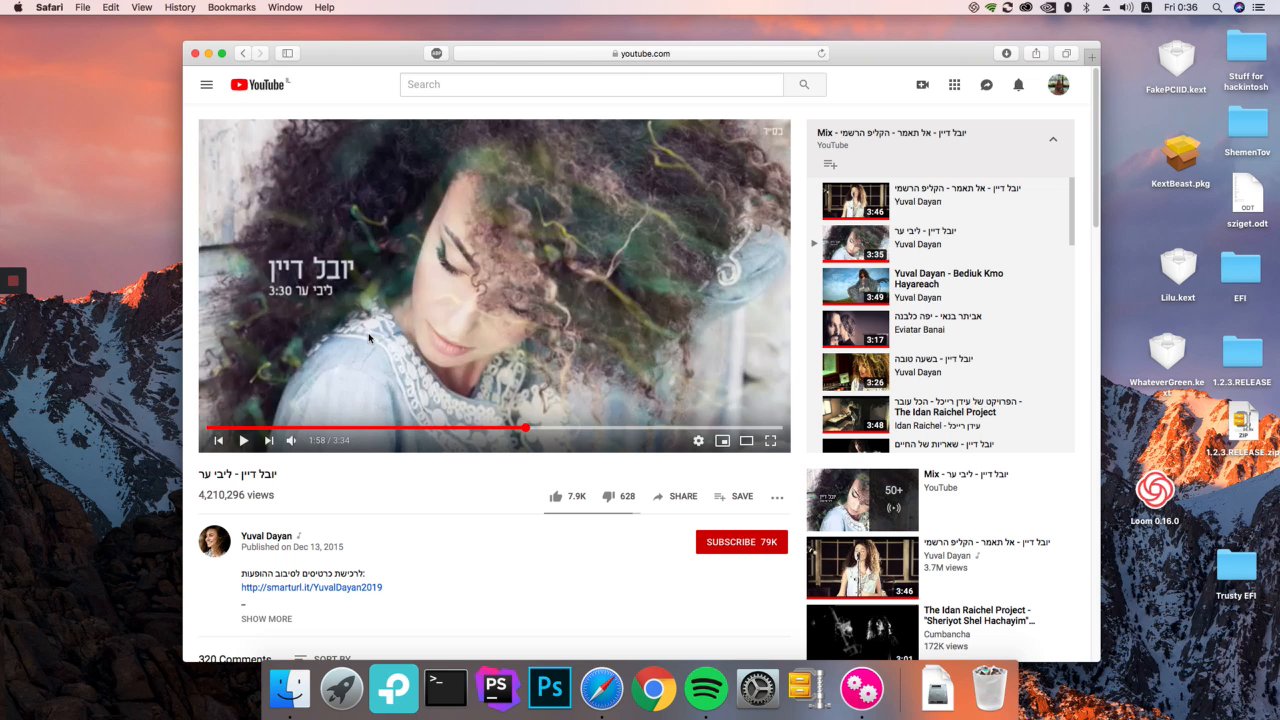Open a new Safari tab with plus
The image size is (1280, 720).
[1092, 58]
